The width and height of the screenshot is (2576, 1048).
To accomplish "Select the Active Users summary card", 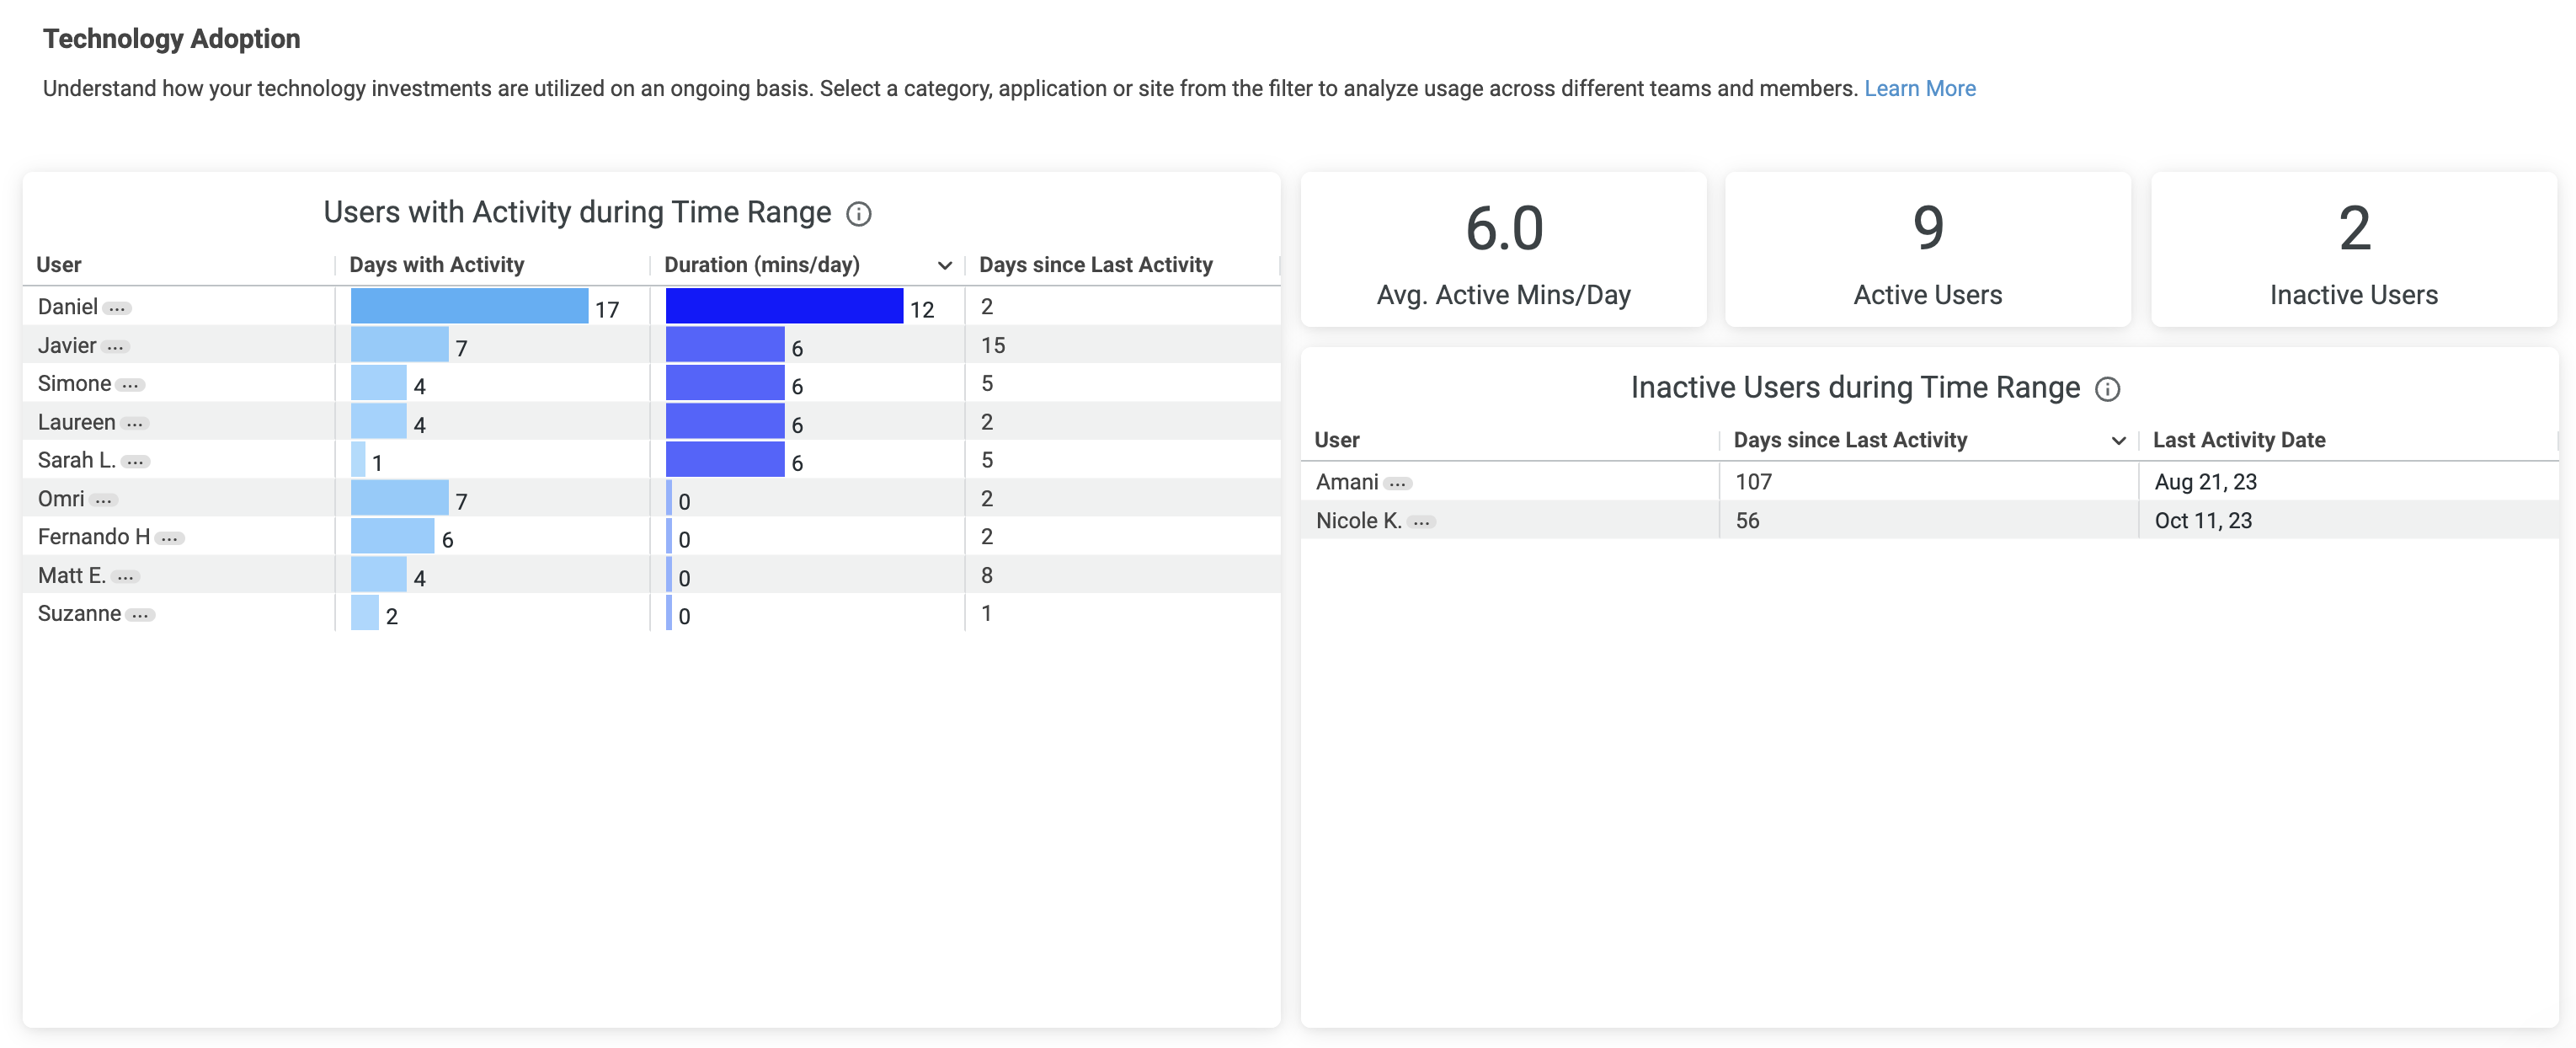I will [x=1927, y=249].
